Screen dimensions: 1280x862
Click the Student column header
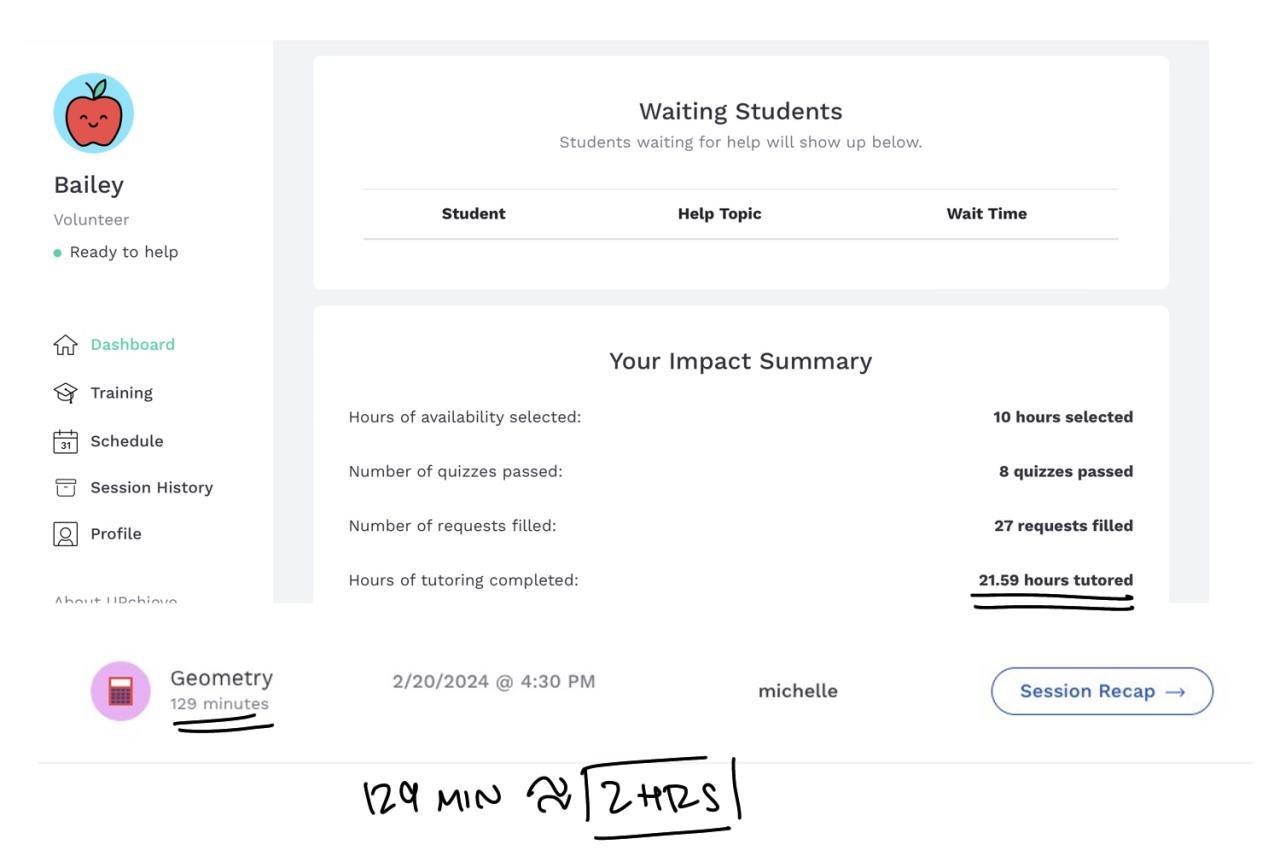(x=473, y=214)
